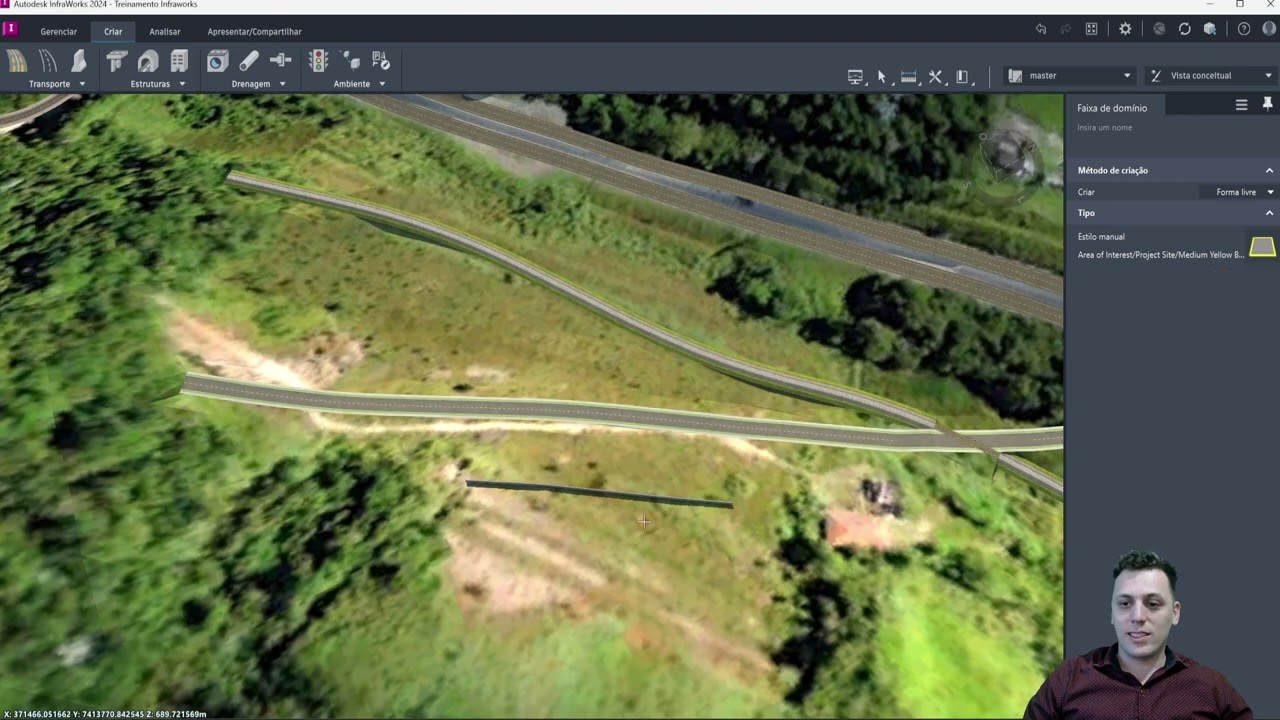Viewport: 1280px width, 720px height.
Task: Open the user profile avatar icon
Action: (x=1269, y=29)
